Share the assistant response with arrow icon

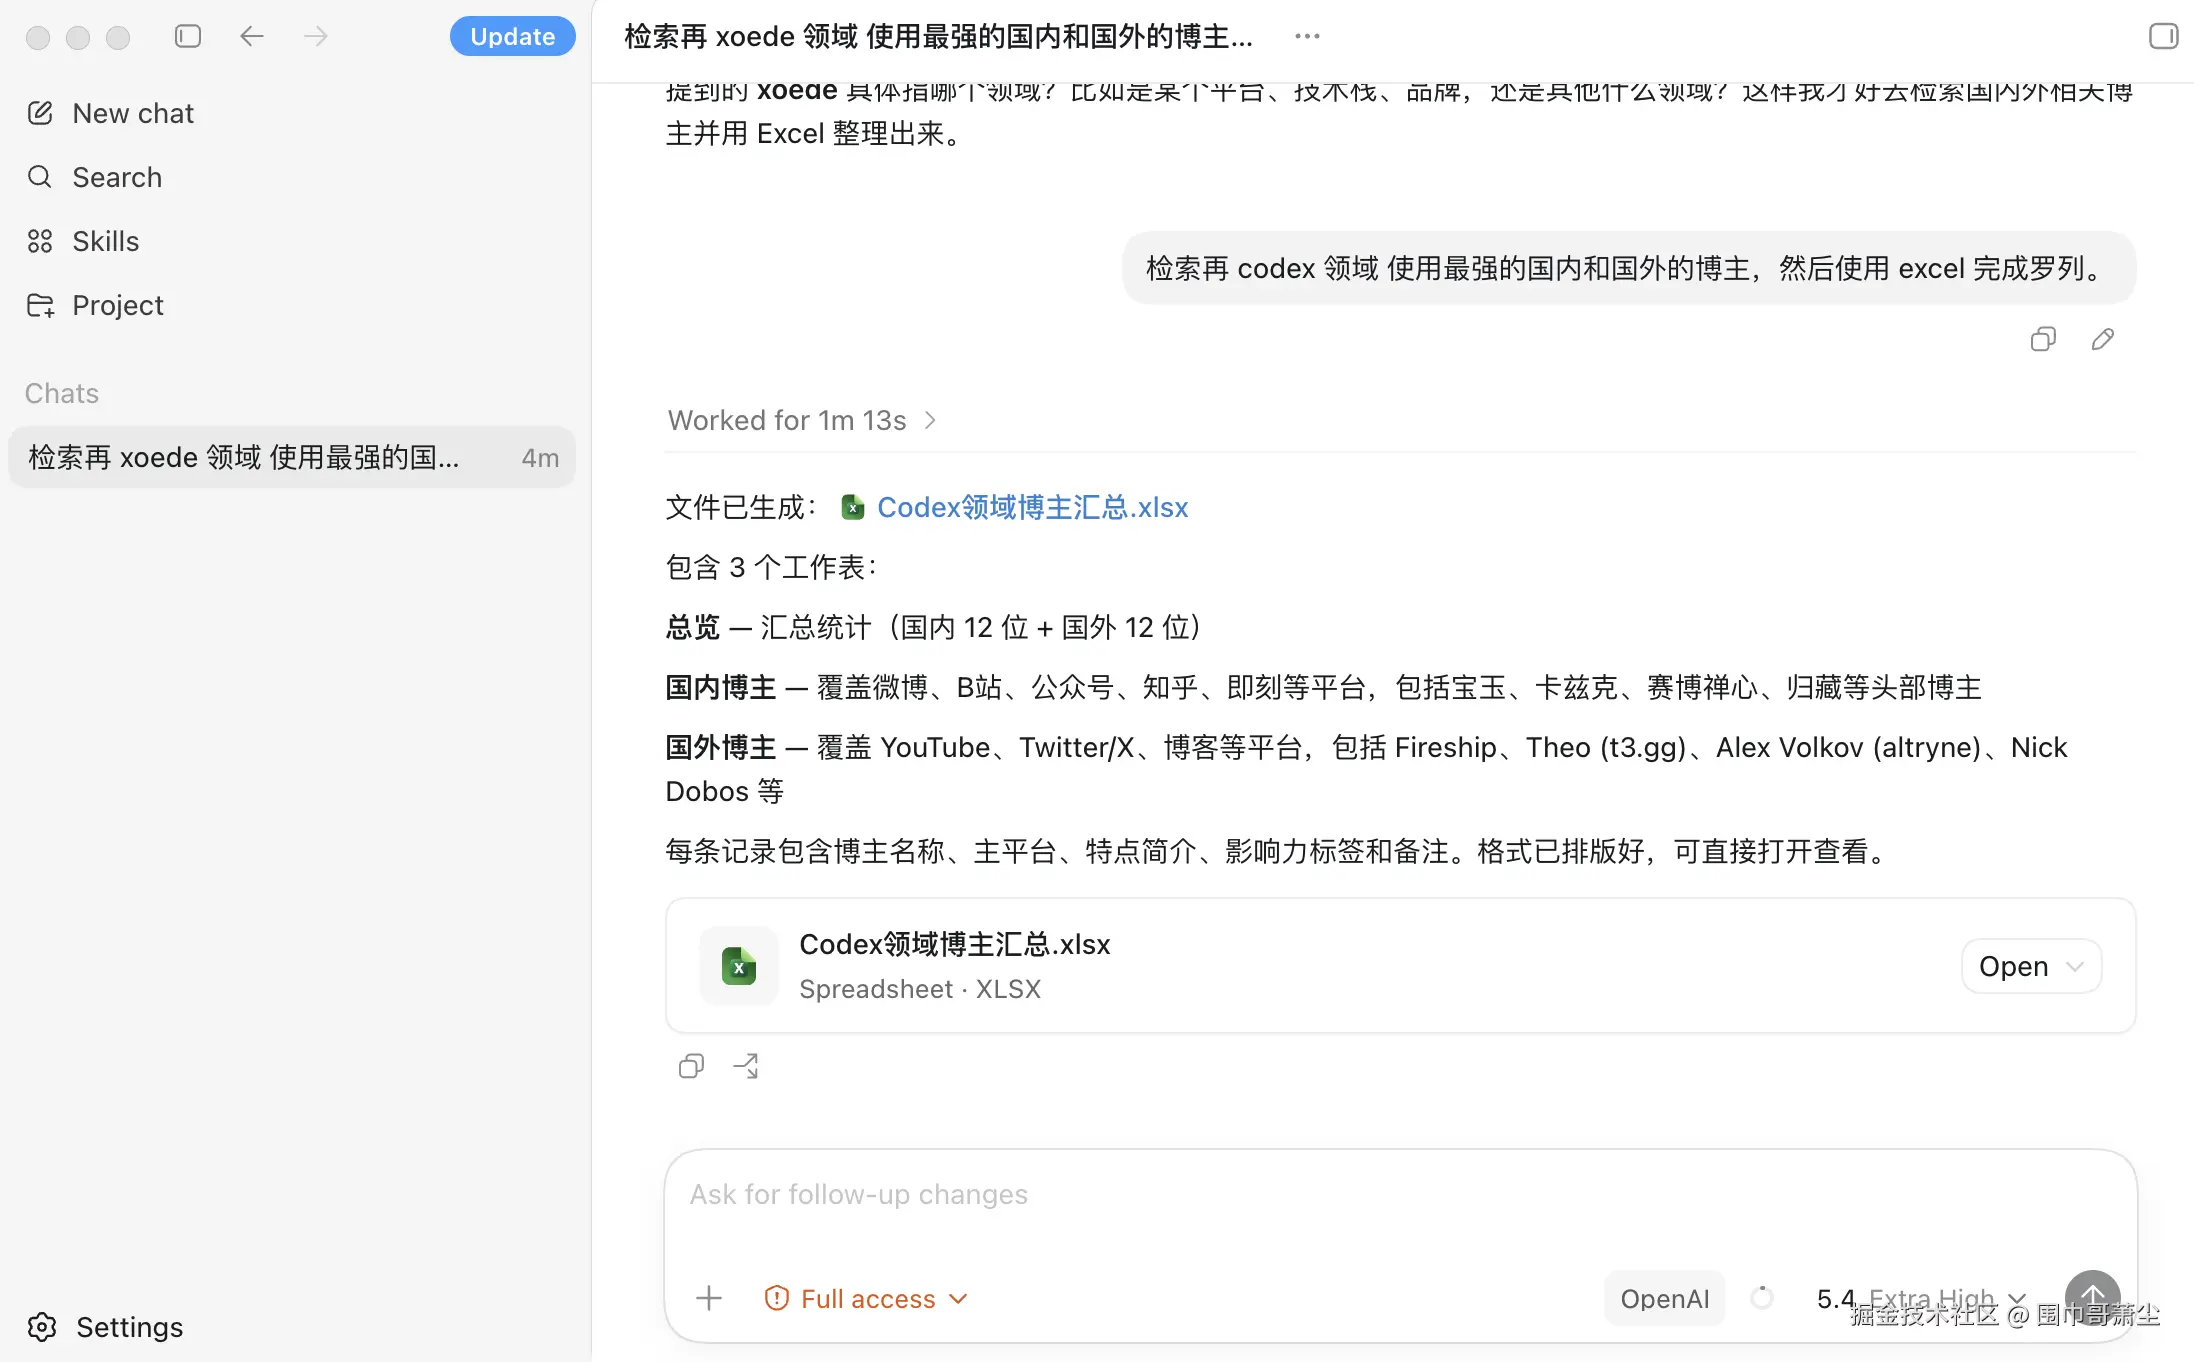pos(746,1066)
